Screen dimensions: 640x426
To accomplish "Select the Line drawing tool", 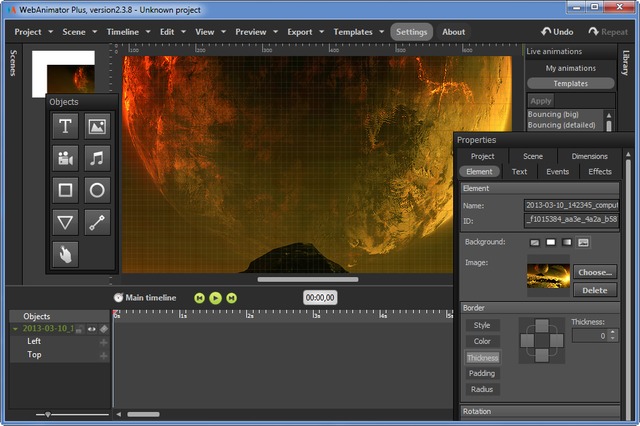I will 96,222.
